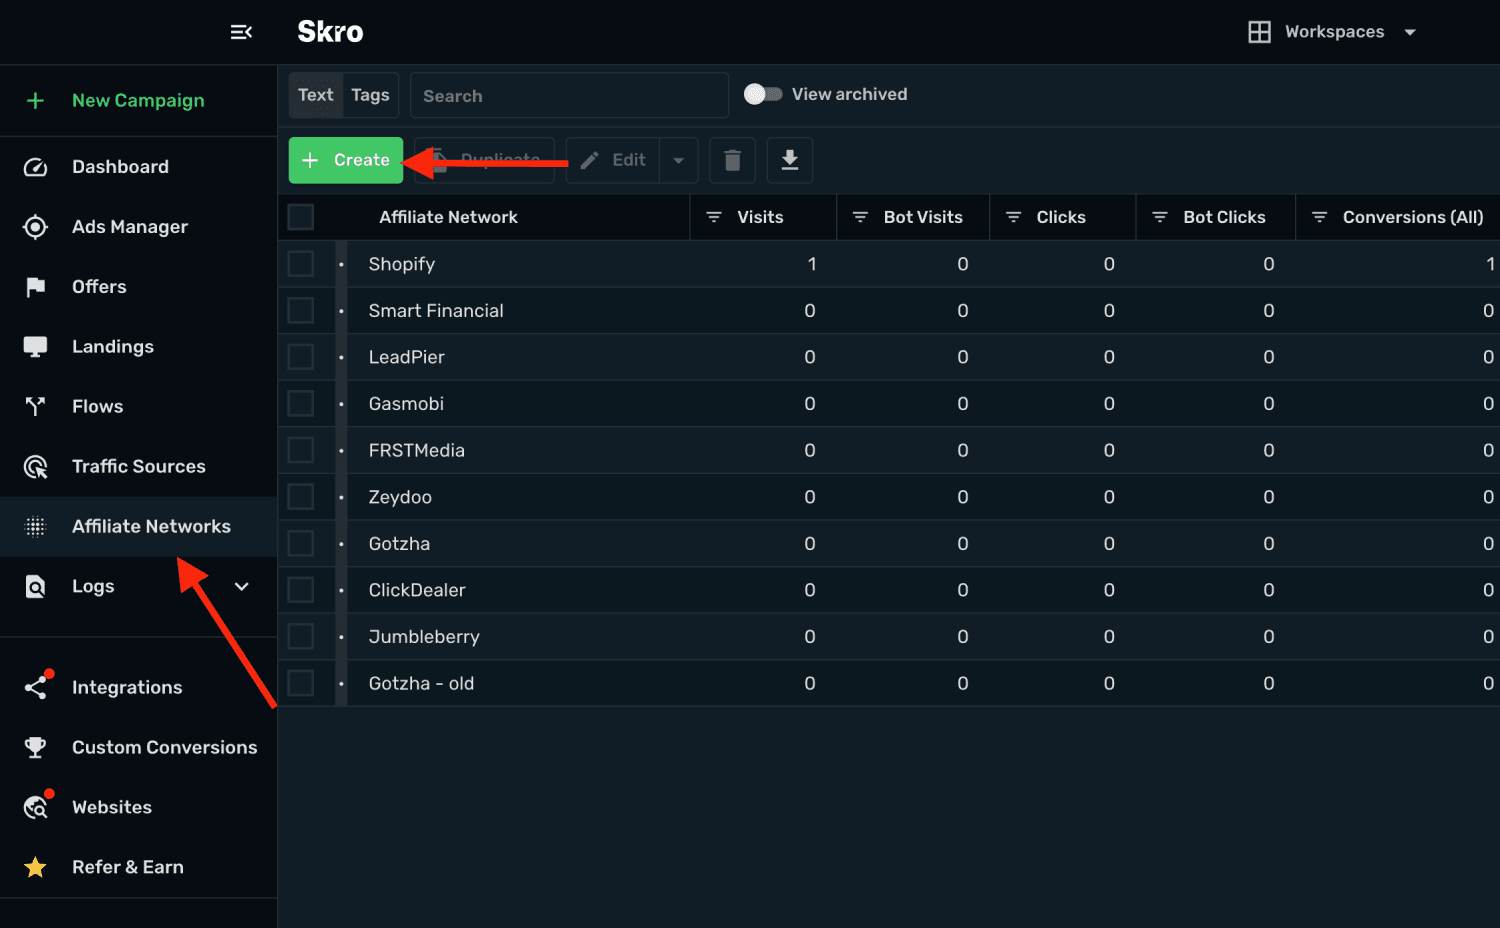1500x928 pixels.
Task: Open the Visits column filter
Action: tap(714, 217)
